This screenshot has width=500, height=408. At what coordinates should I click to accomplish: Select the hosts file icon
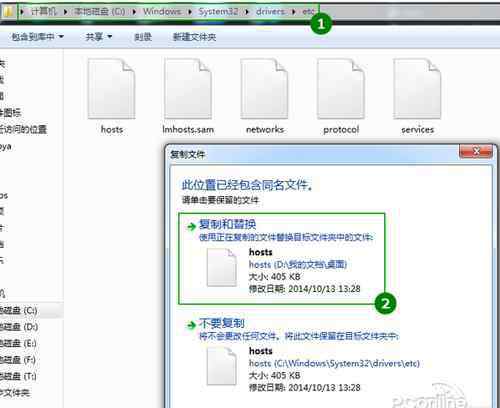pos(112,89)
